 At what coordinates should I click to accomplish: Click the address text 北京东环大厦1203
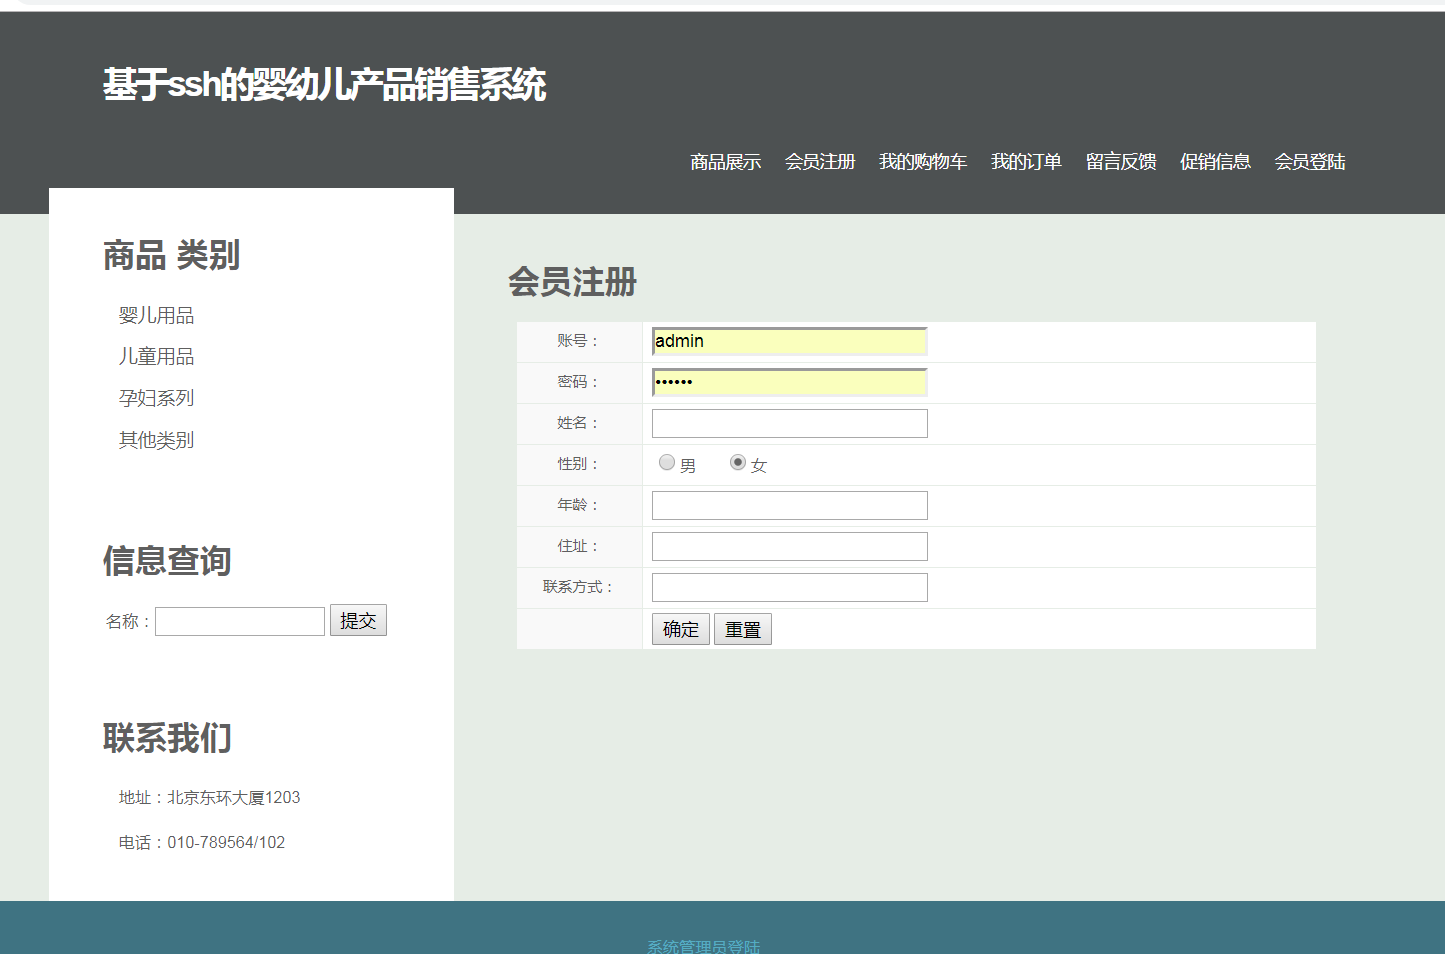coord(234,798)
